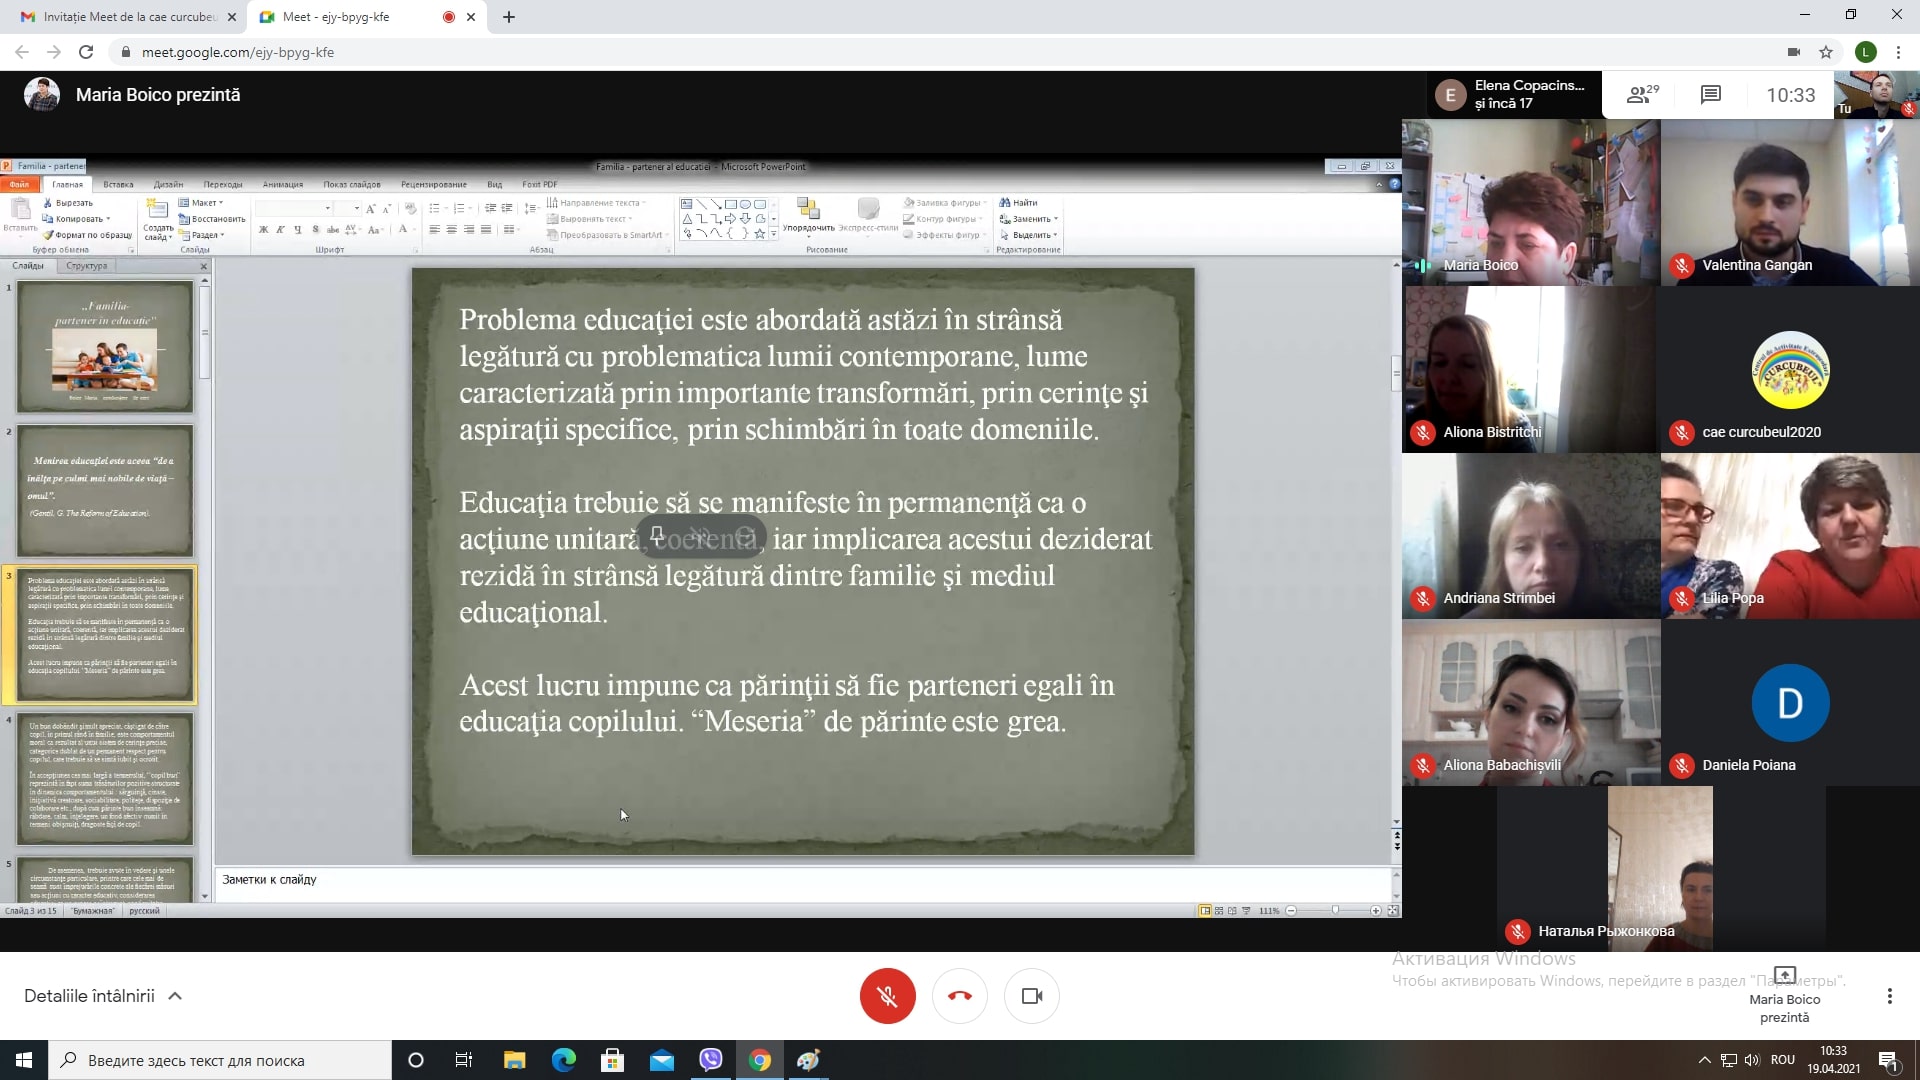Click the camera permission icon in address bar
The width and height of the screenshot is (1920, 1080).
[1793, 52]
